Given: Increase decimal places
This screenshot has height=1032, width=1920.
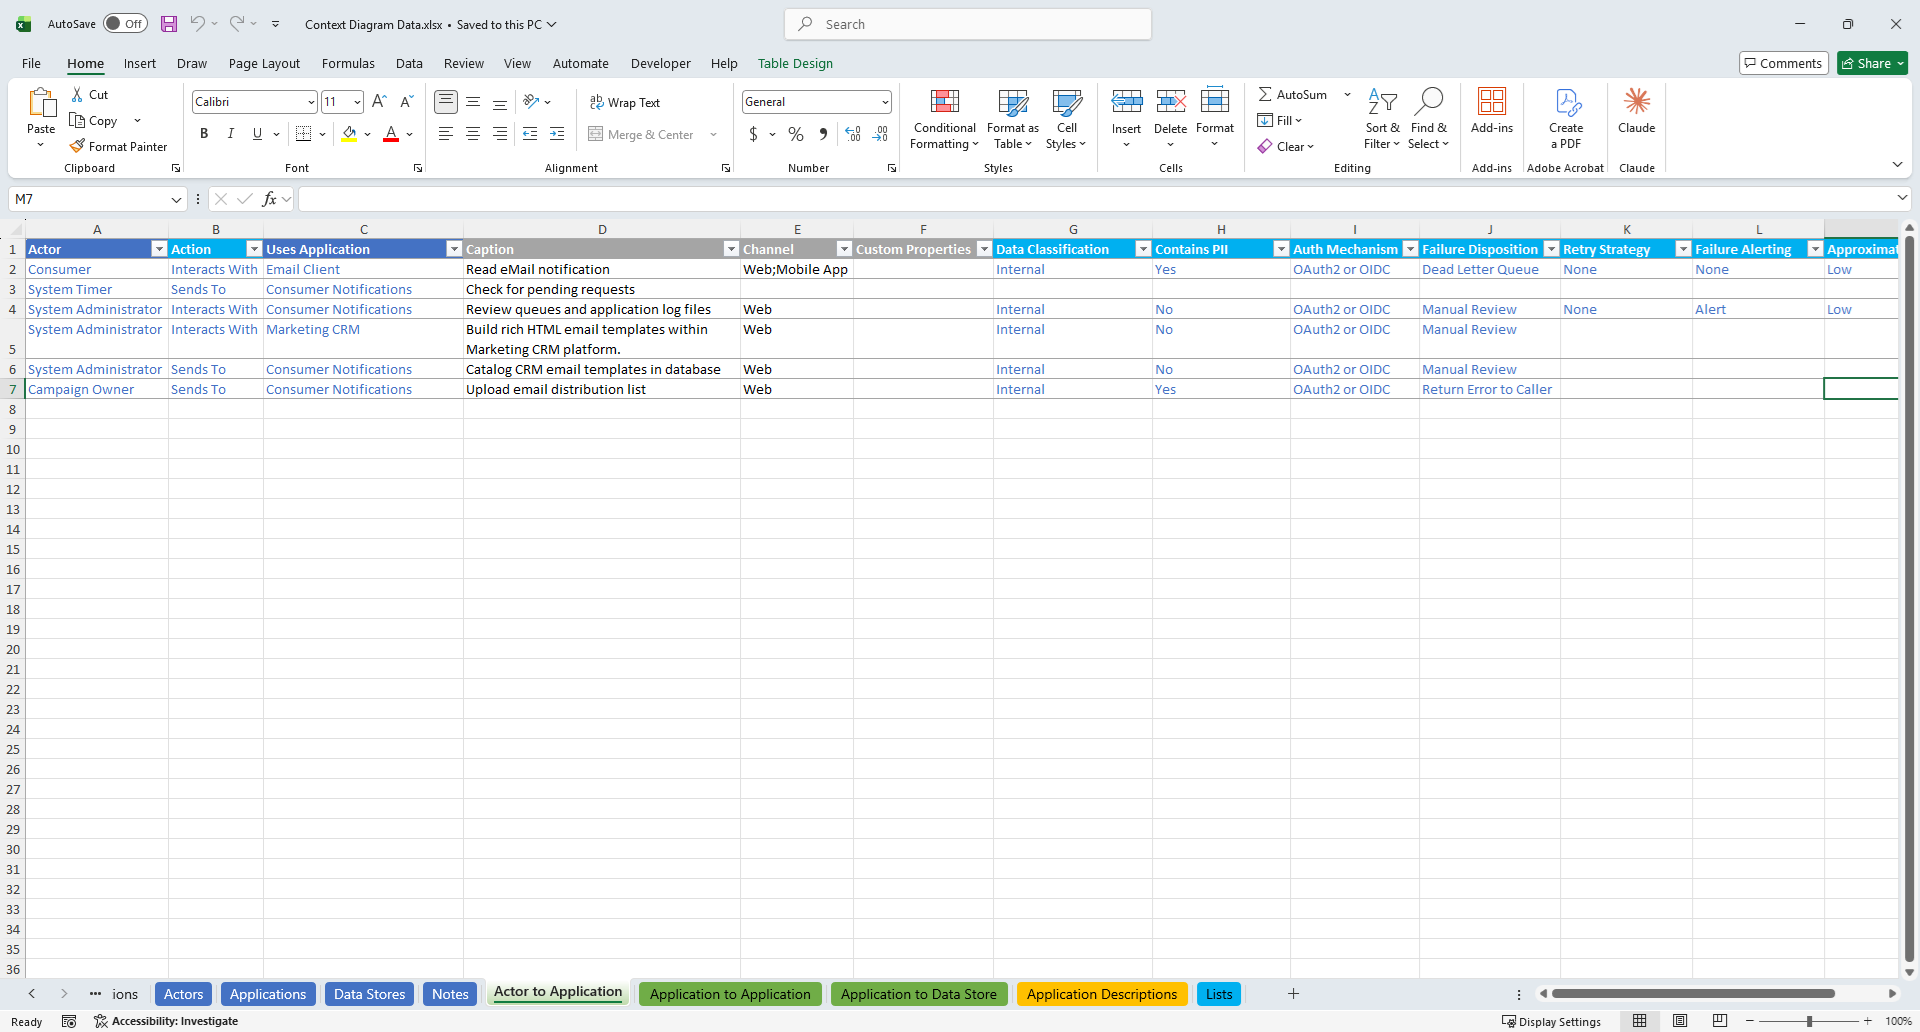Looking at the screenshot, I should [853, 134].
